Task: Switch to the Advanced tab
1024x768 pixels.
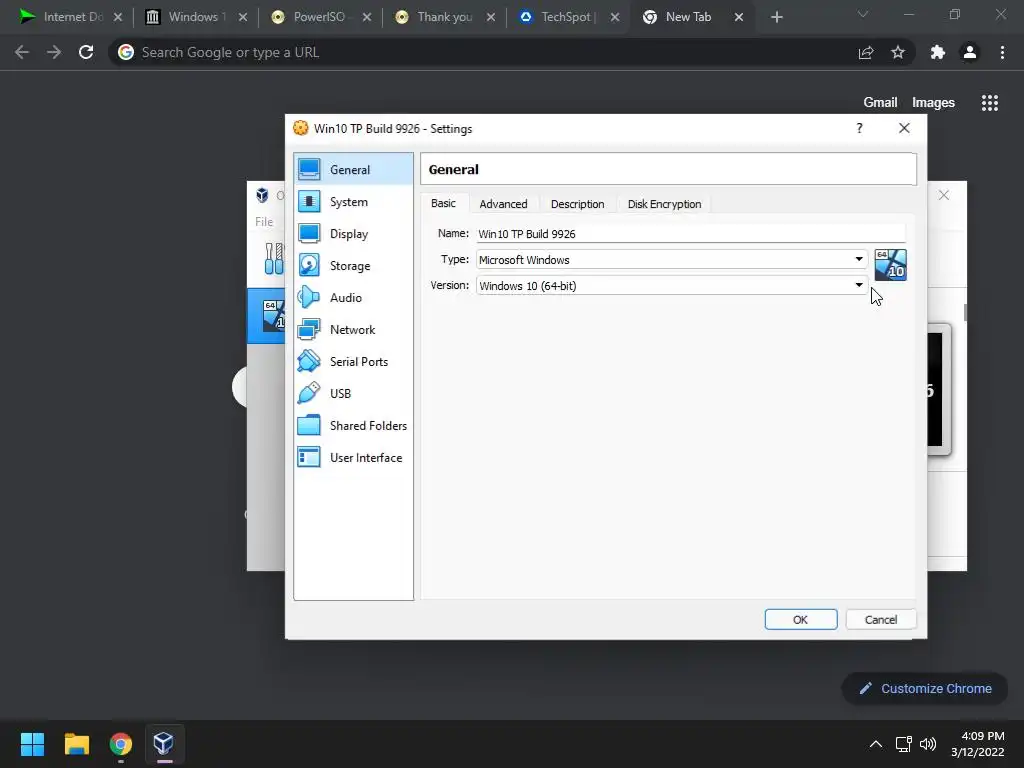Action: pyautogui.click(x=503, y=204)
